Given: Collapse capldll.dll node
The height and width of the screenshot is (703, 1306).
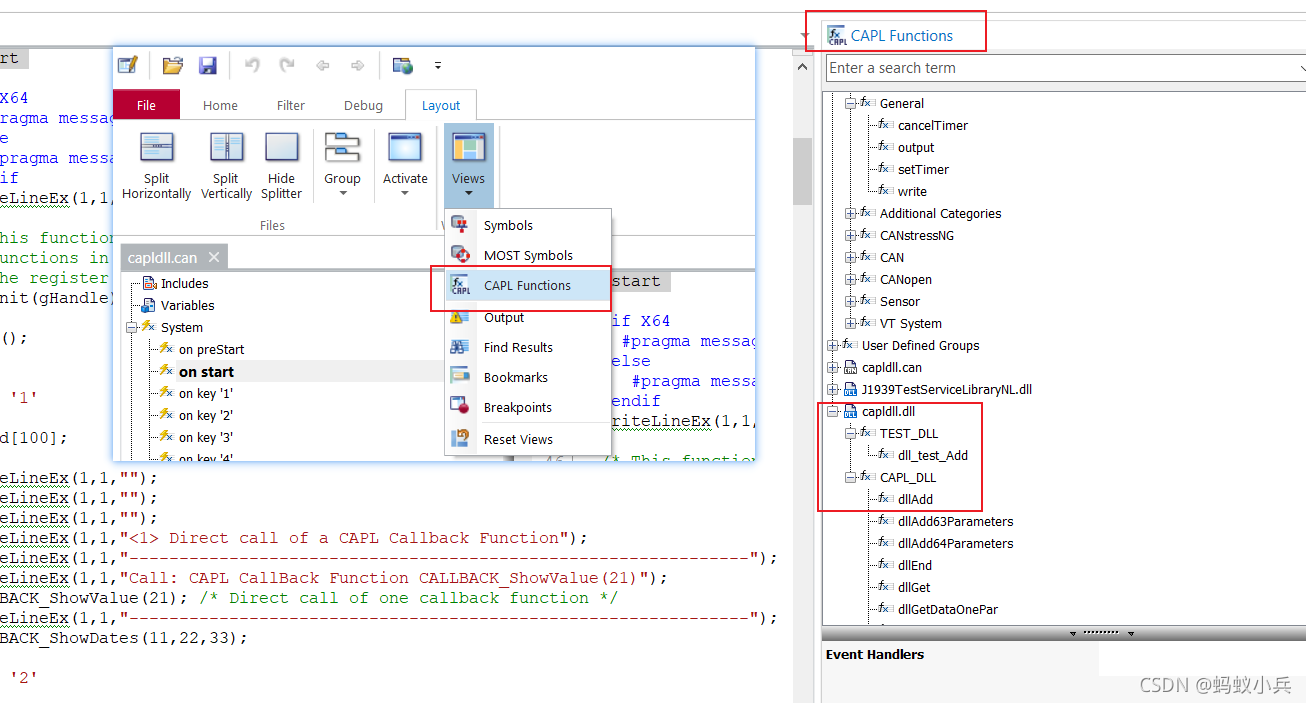Looking at the screenshot, I should pyautogui.click(x=832, y=411).
